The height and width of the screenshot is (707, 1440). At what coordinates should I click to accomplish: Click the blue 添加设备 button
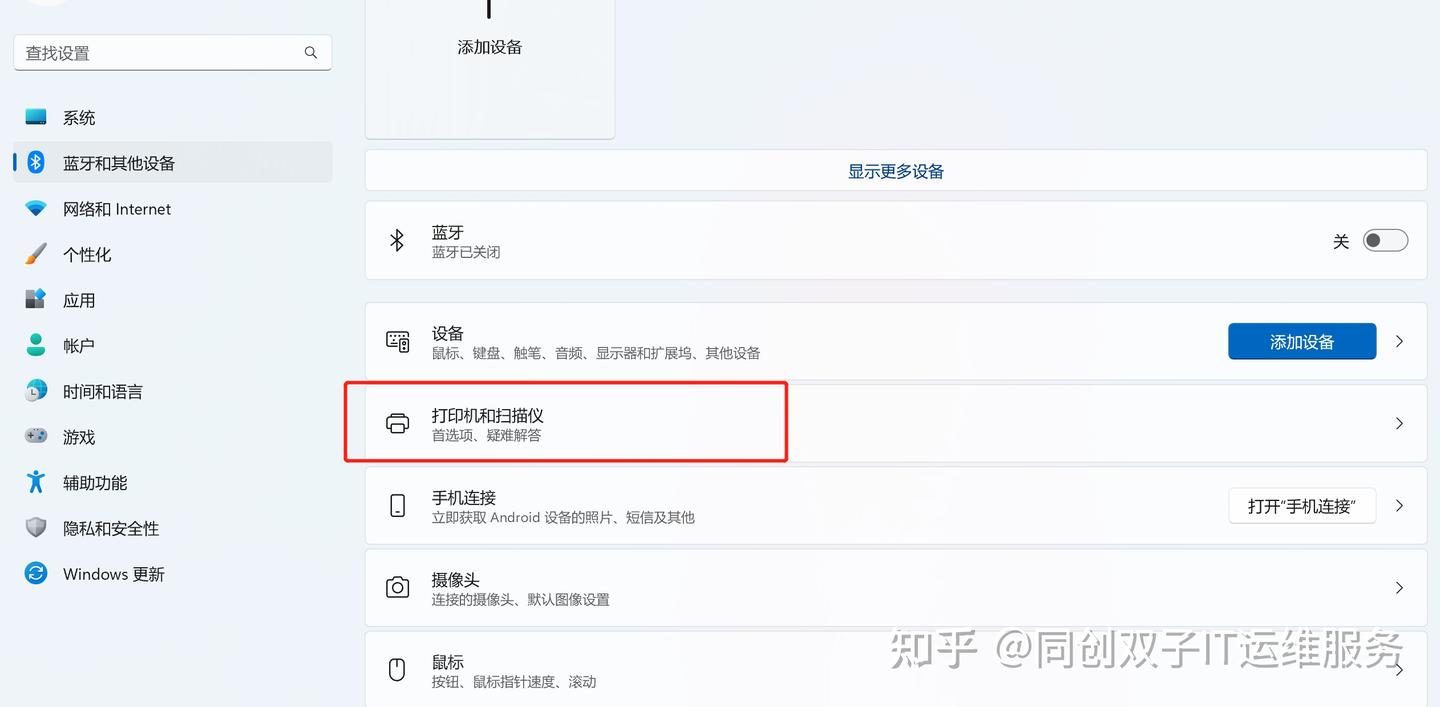pyautogui.click(x=1302, y=341)
